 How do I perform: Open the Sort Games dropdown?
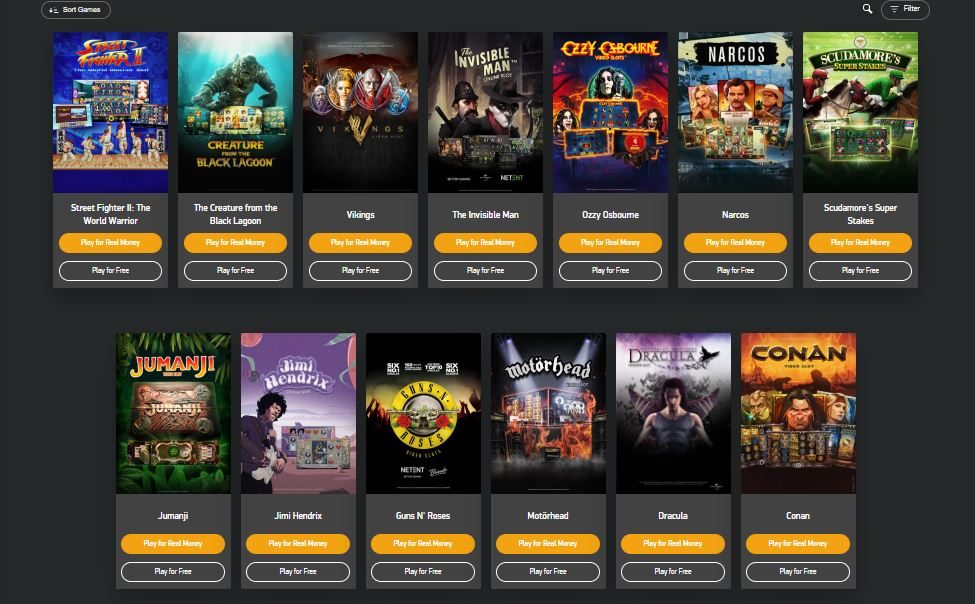76,9
